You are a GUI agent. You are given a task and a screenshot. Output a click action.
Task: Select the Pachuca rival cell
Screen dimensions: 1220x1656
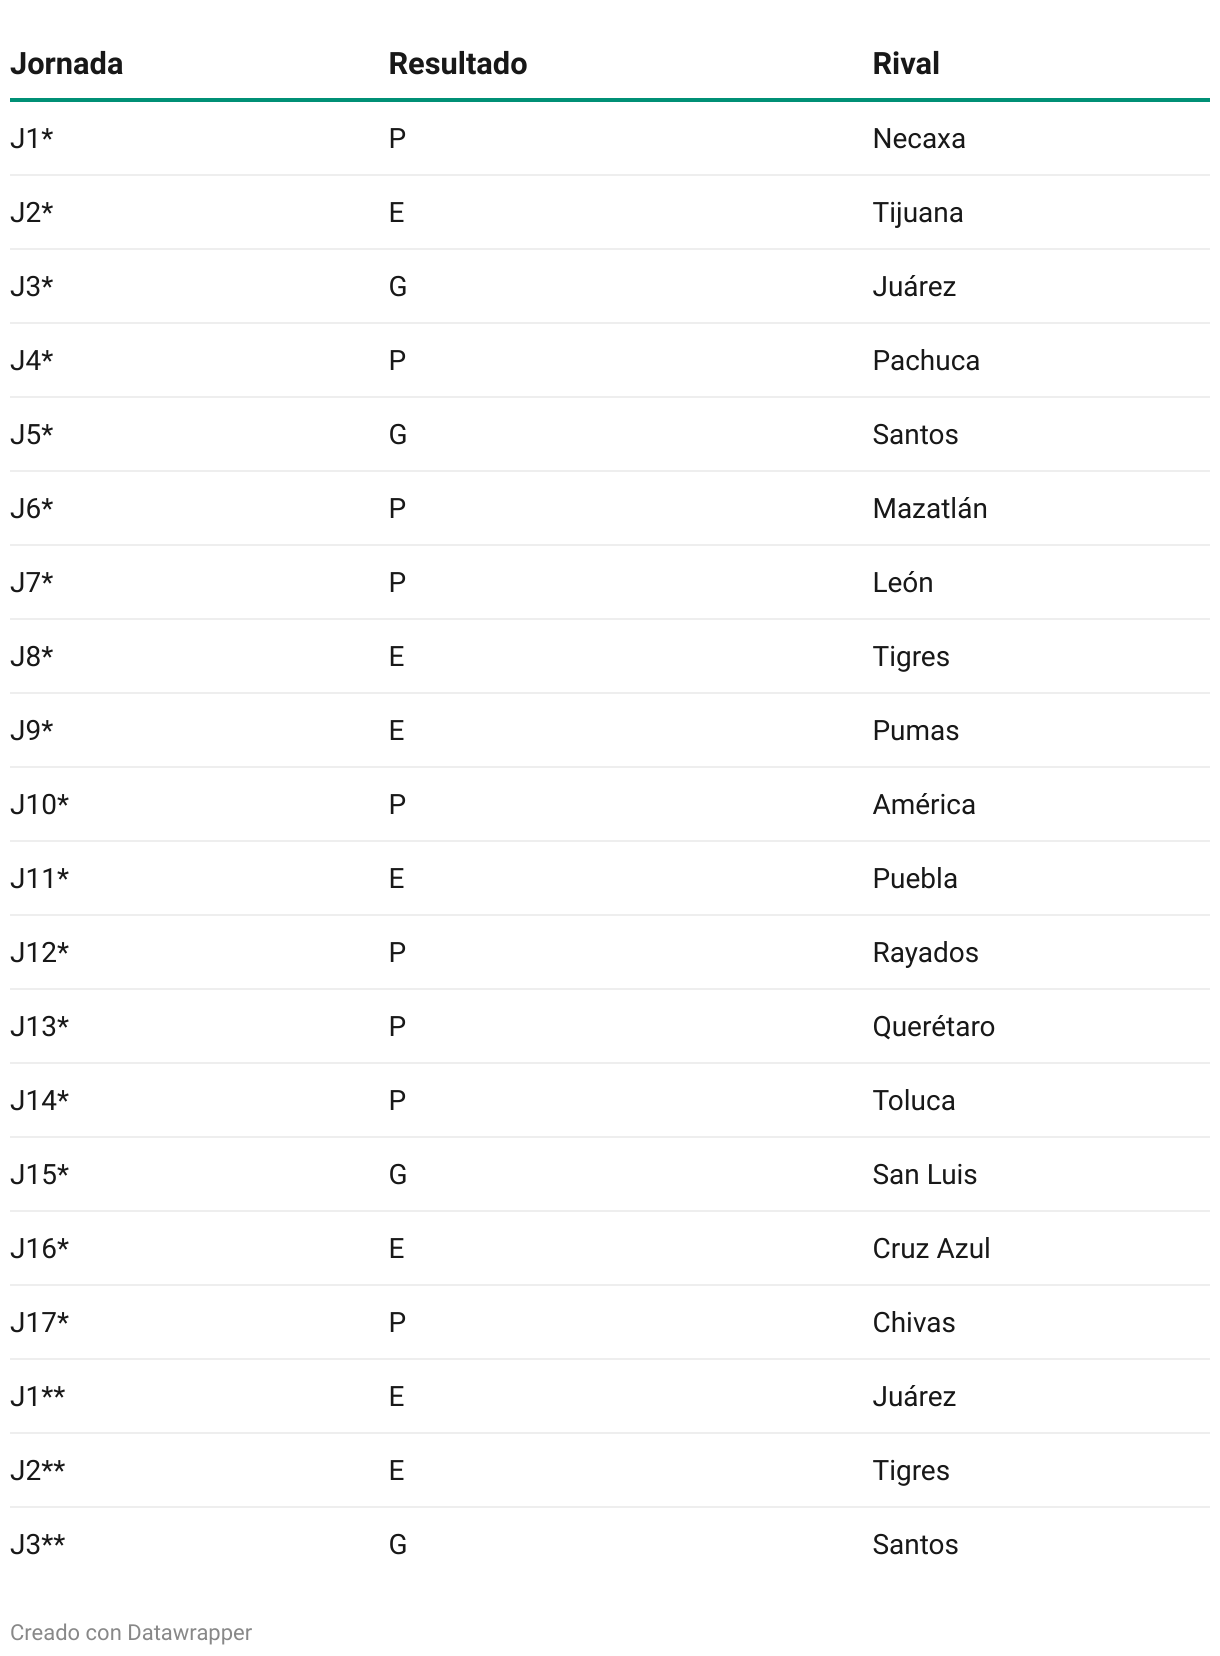pyautogui.click(x=926, y=360)
